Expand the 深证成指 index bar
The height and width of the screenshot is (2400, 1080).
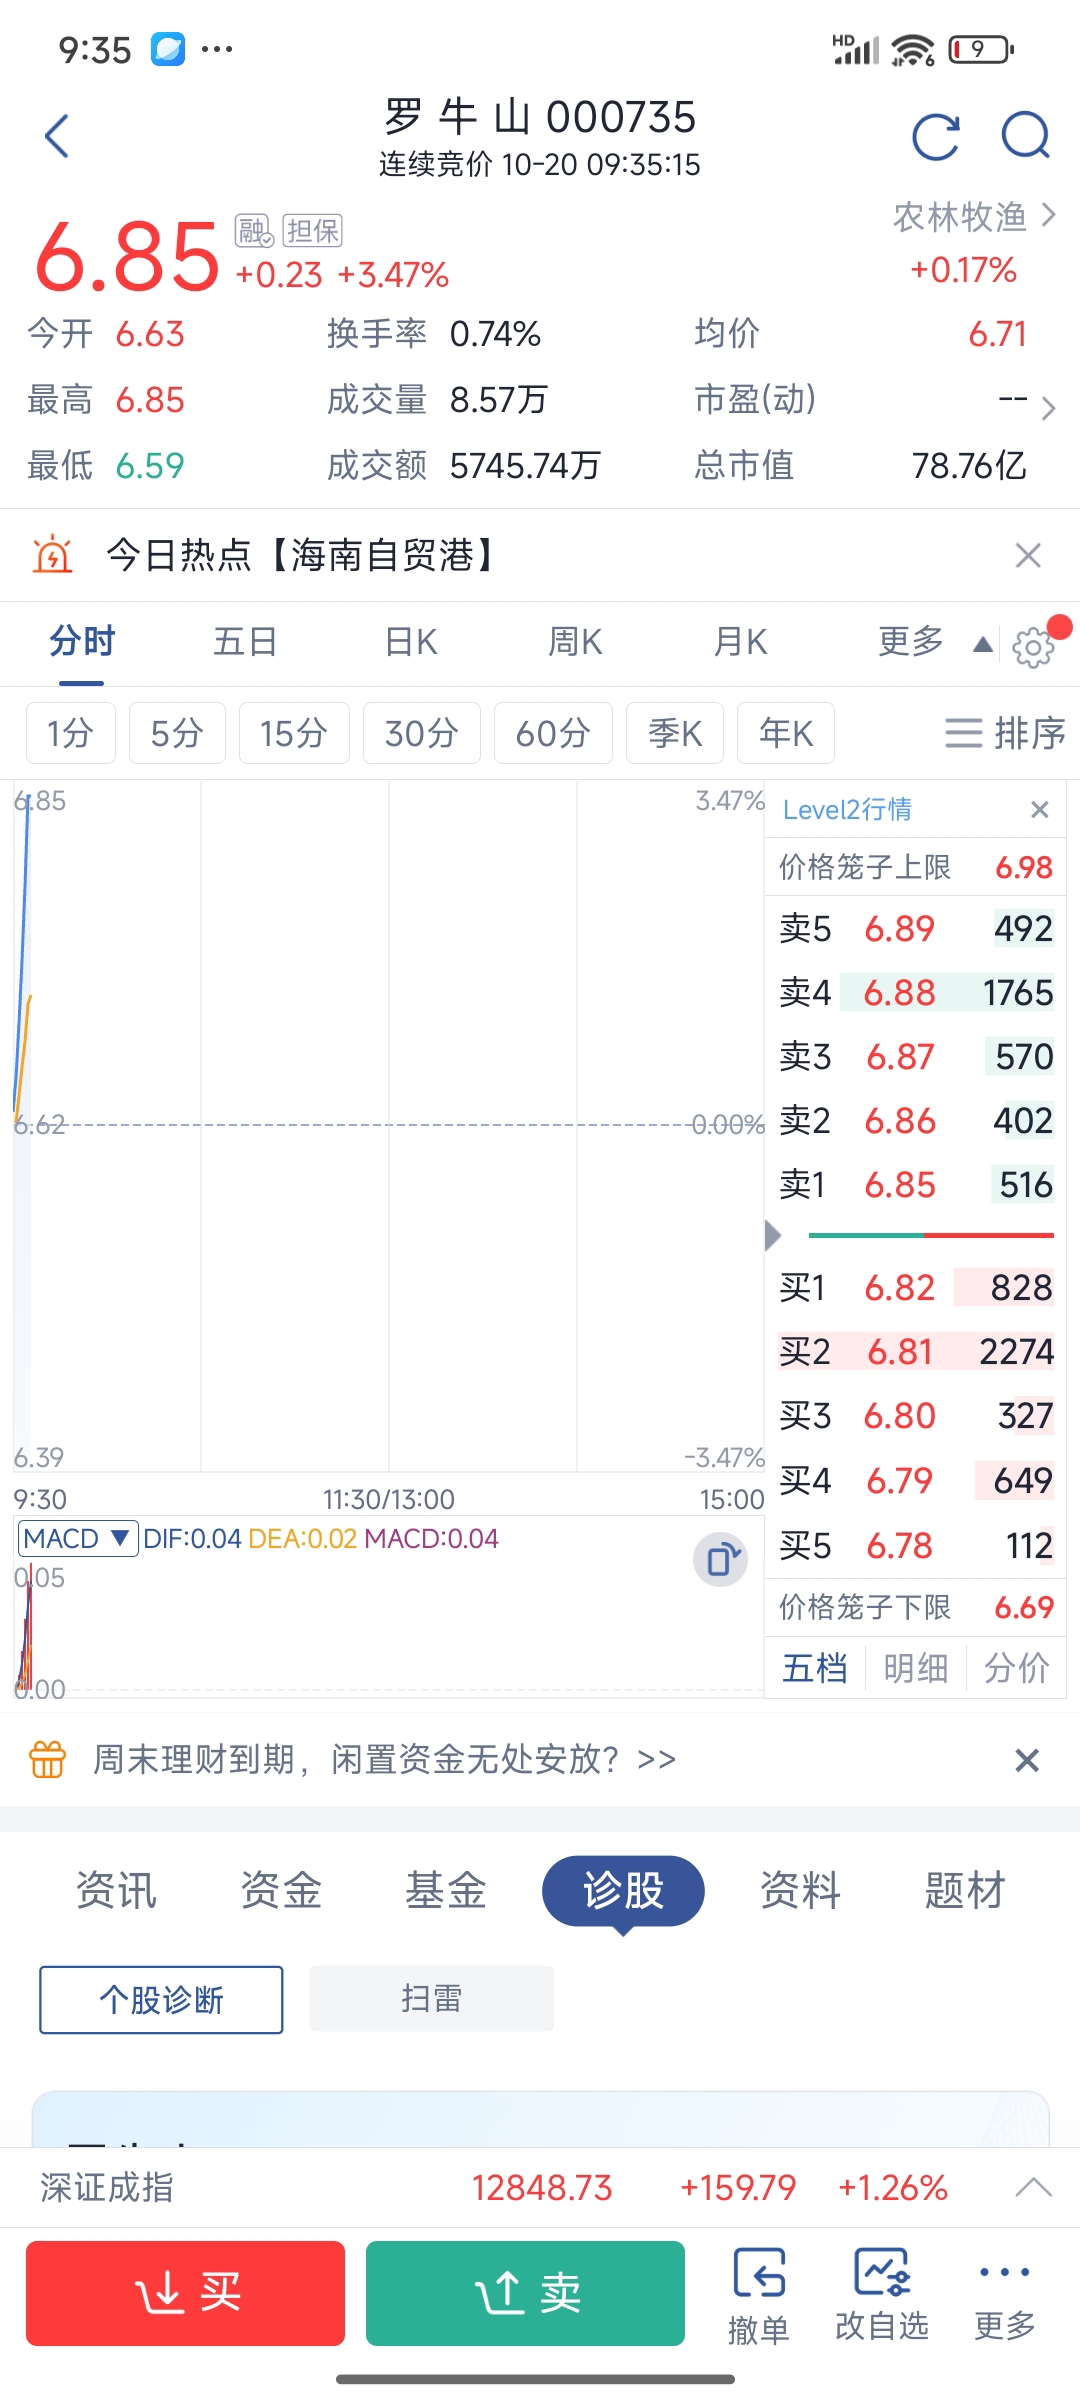1033,2188
